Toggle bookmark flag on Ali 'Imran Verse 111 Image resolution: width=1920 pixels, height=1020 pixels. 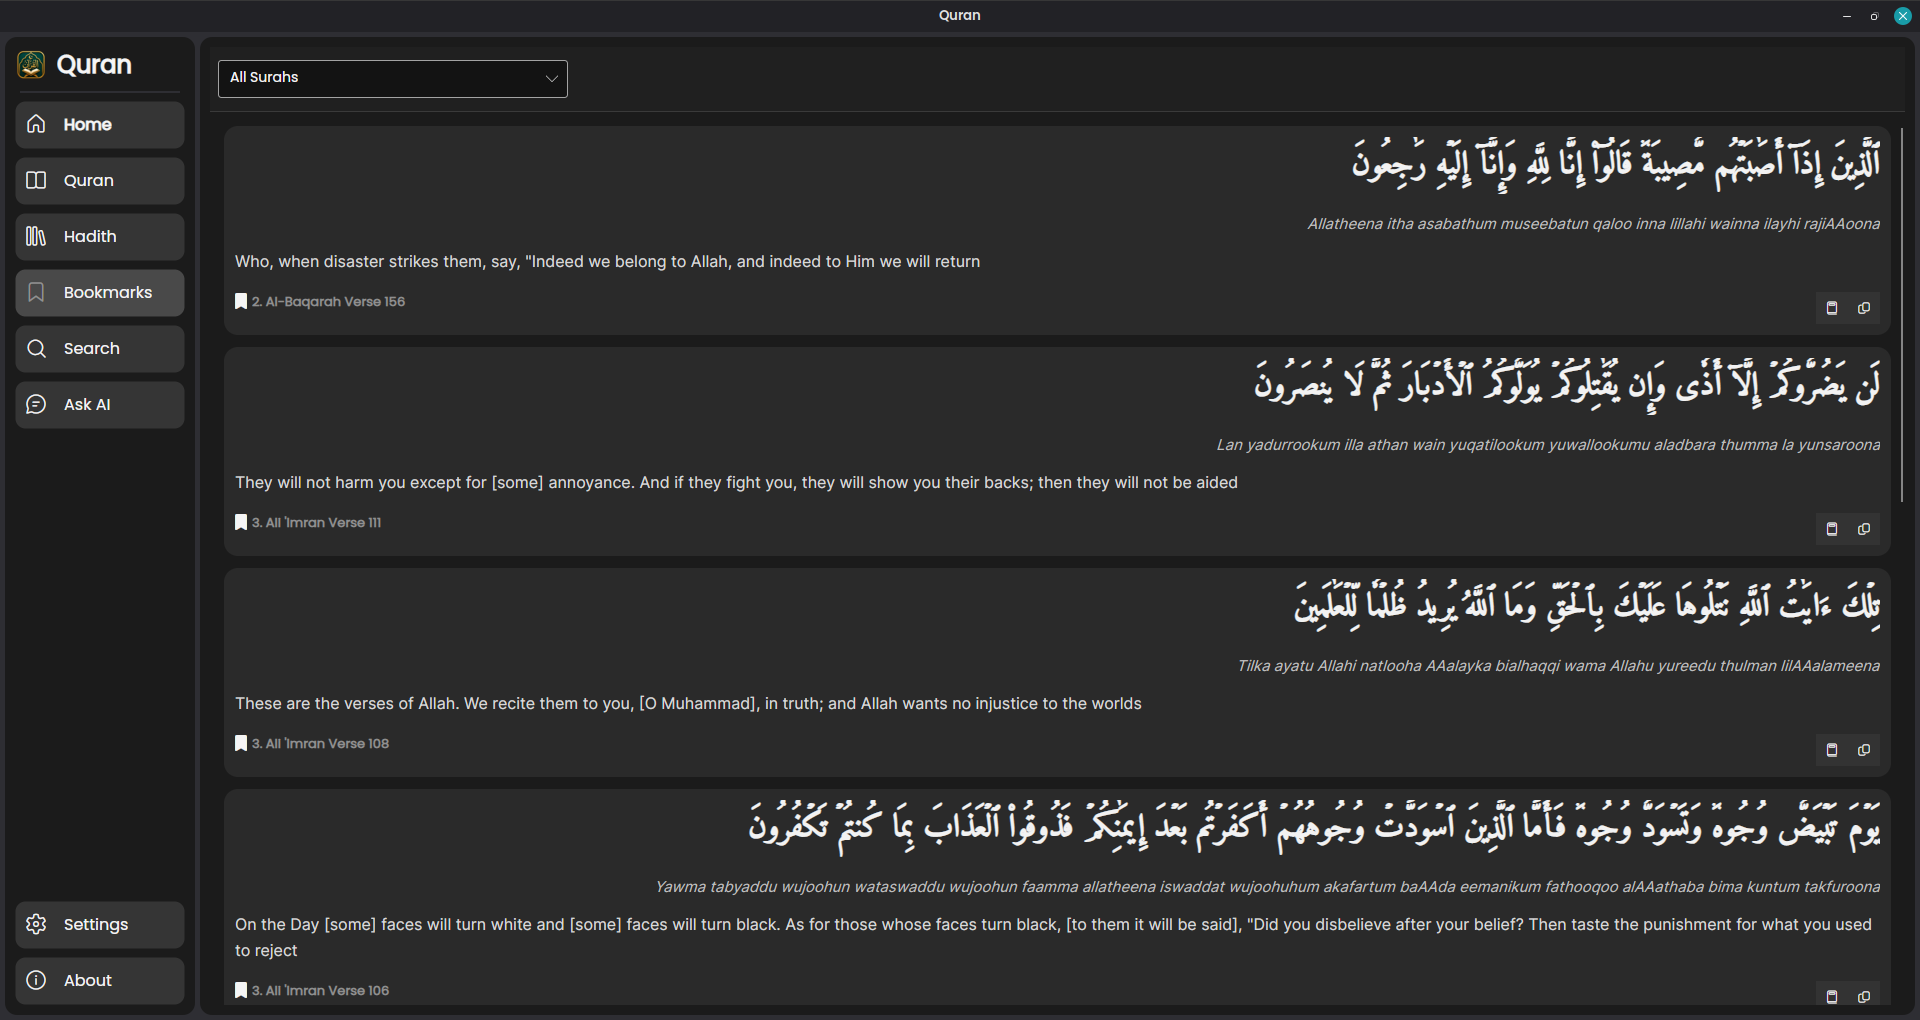[241, 522]
